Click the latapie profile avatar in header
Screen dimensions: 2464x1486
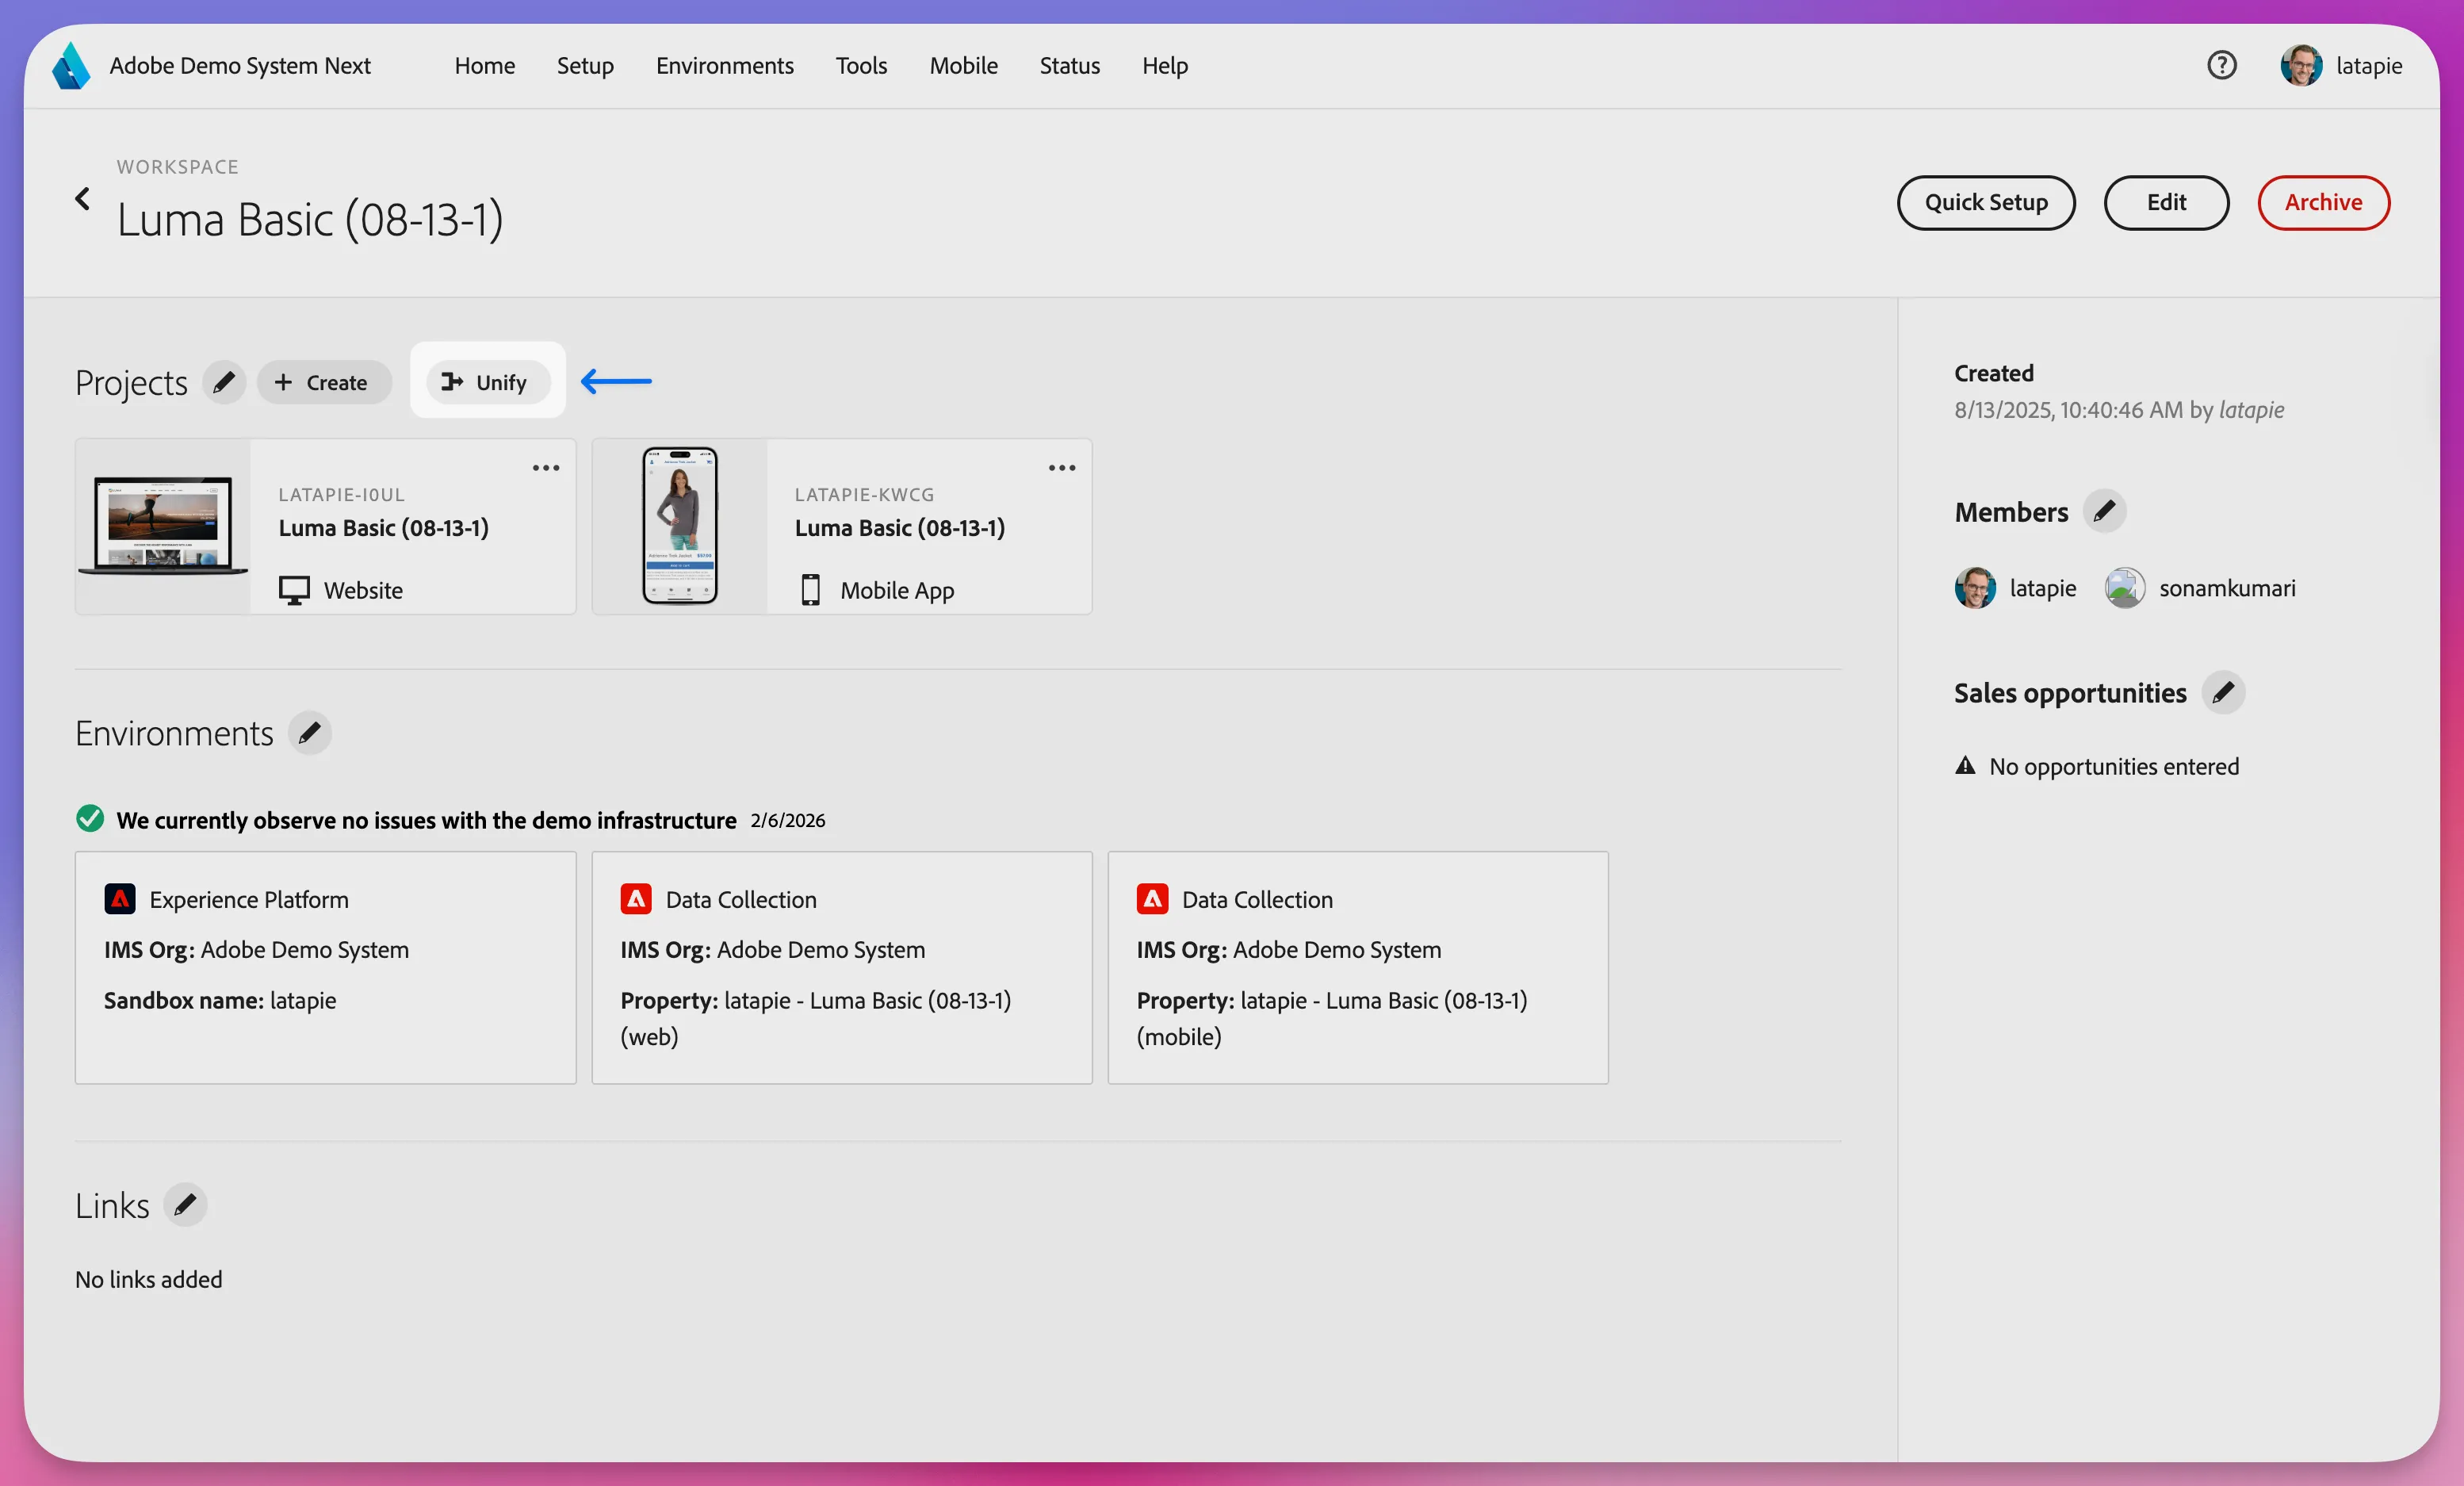(x=2300, y=66)
